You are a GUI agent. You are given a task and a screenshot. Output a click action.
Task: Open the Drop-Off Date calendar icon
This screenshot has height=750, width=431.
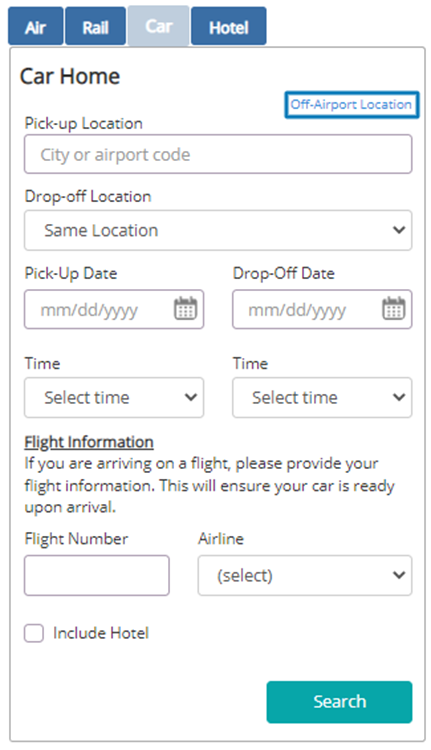393,309
